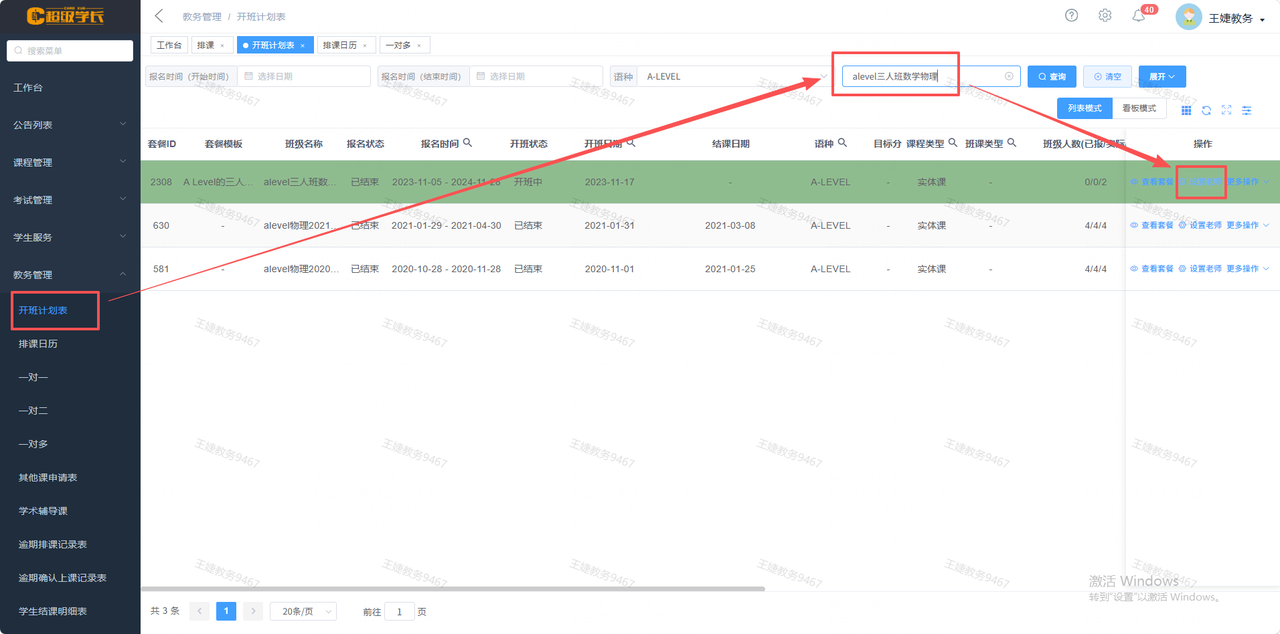Open 更多操作 for row 630
The width and height of the screenshot is (1280, 634).
tap(1248, 225)
